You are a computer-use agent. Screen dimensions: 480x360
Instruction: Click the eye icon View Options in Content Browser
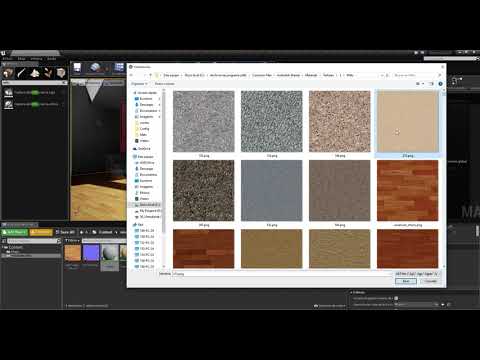[316, 306]
